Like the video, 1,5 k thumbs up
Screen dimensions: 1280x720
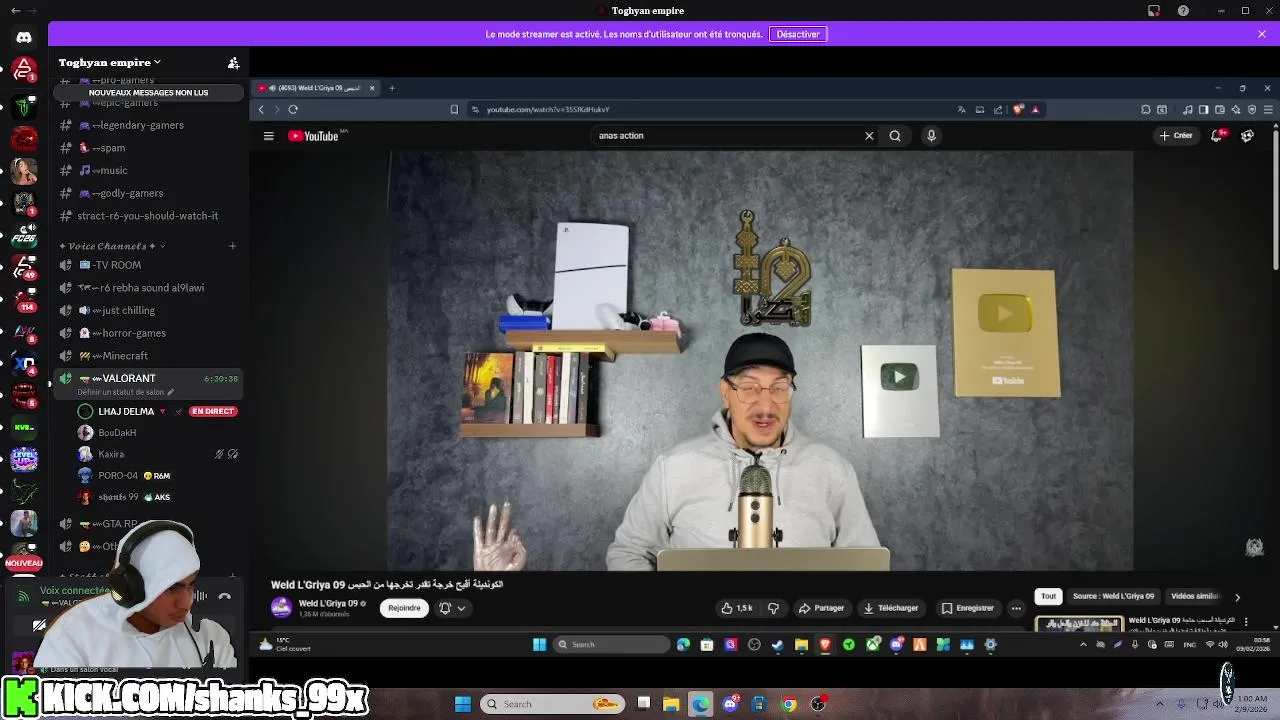[x=737, y=608]
